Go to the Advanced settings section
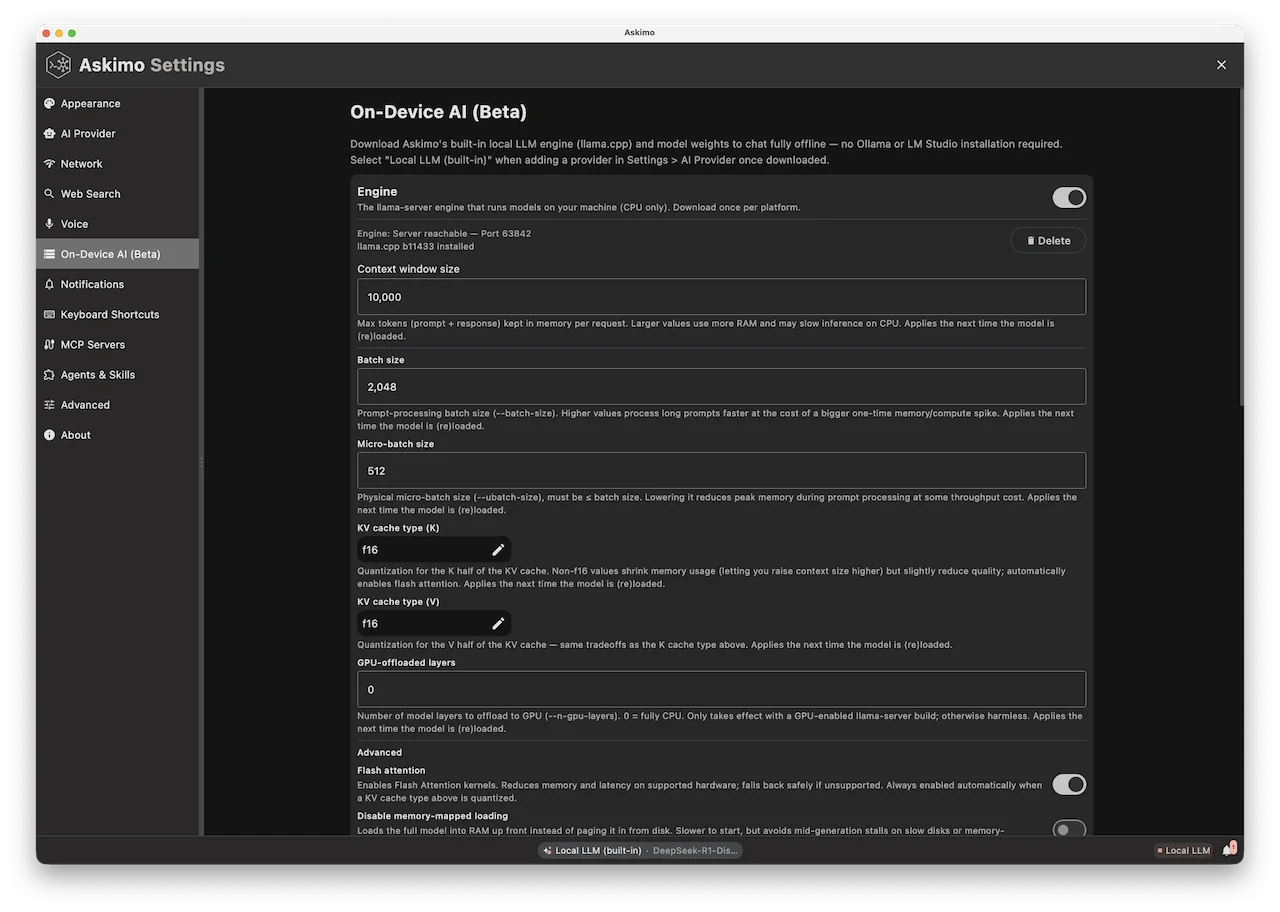Image resolution: width=1280 pixels, height=912 pixels. (x=117, y=405)
